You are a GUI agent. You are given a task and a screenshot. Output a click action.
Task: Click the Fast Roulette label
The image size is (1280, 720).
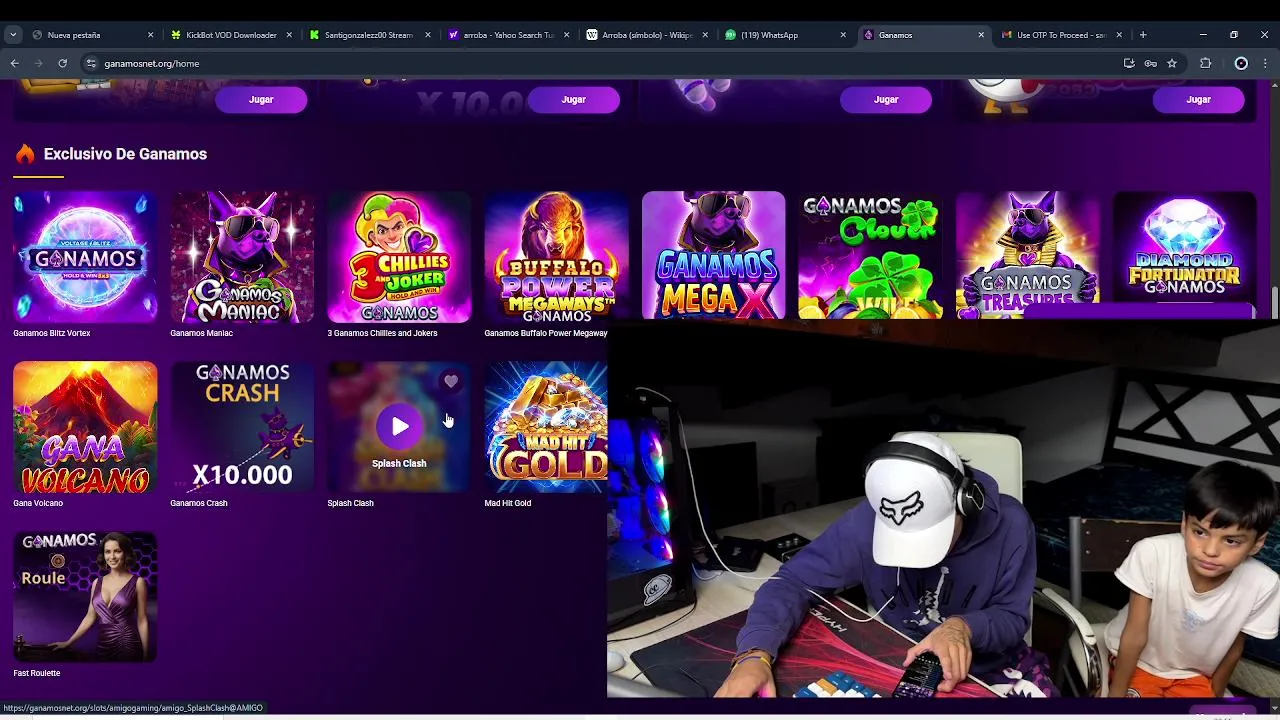(x=37, y=673)
